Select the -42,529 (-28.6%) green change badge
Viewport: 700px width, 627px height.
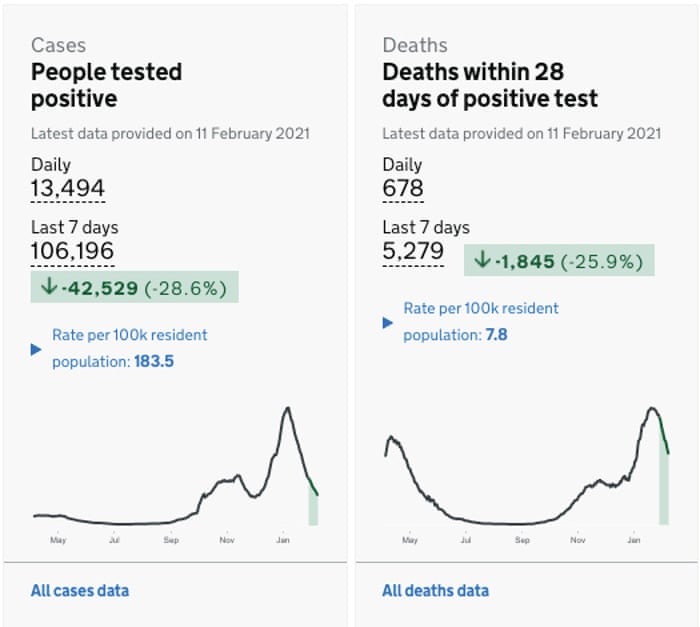[x=135, y=288]
